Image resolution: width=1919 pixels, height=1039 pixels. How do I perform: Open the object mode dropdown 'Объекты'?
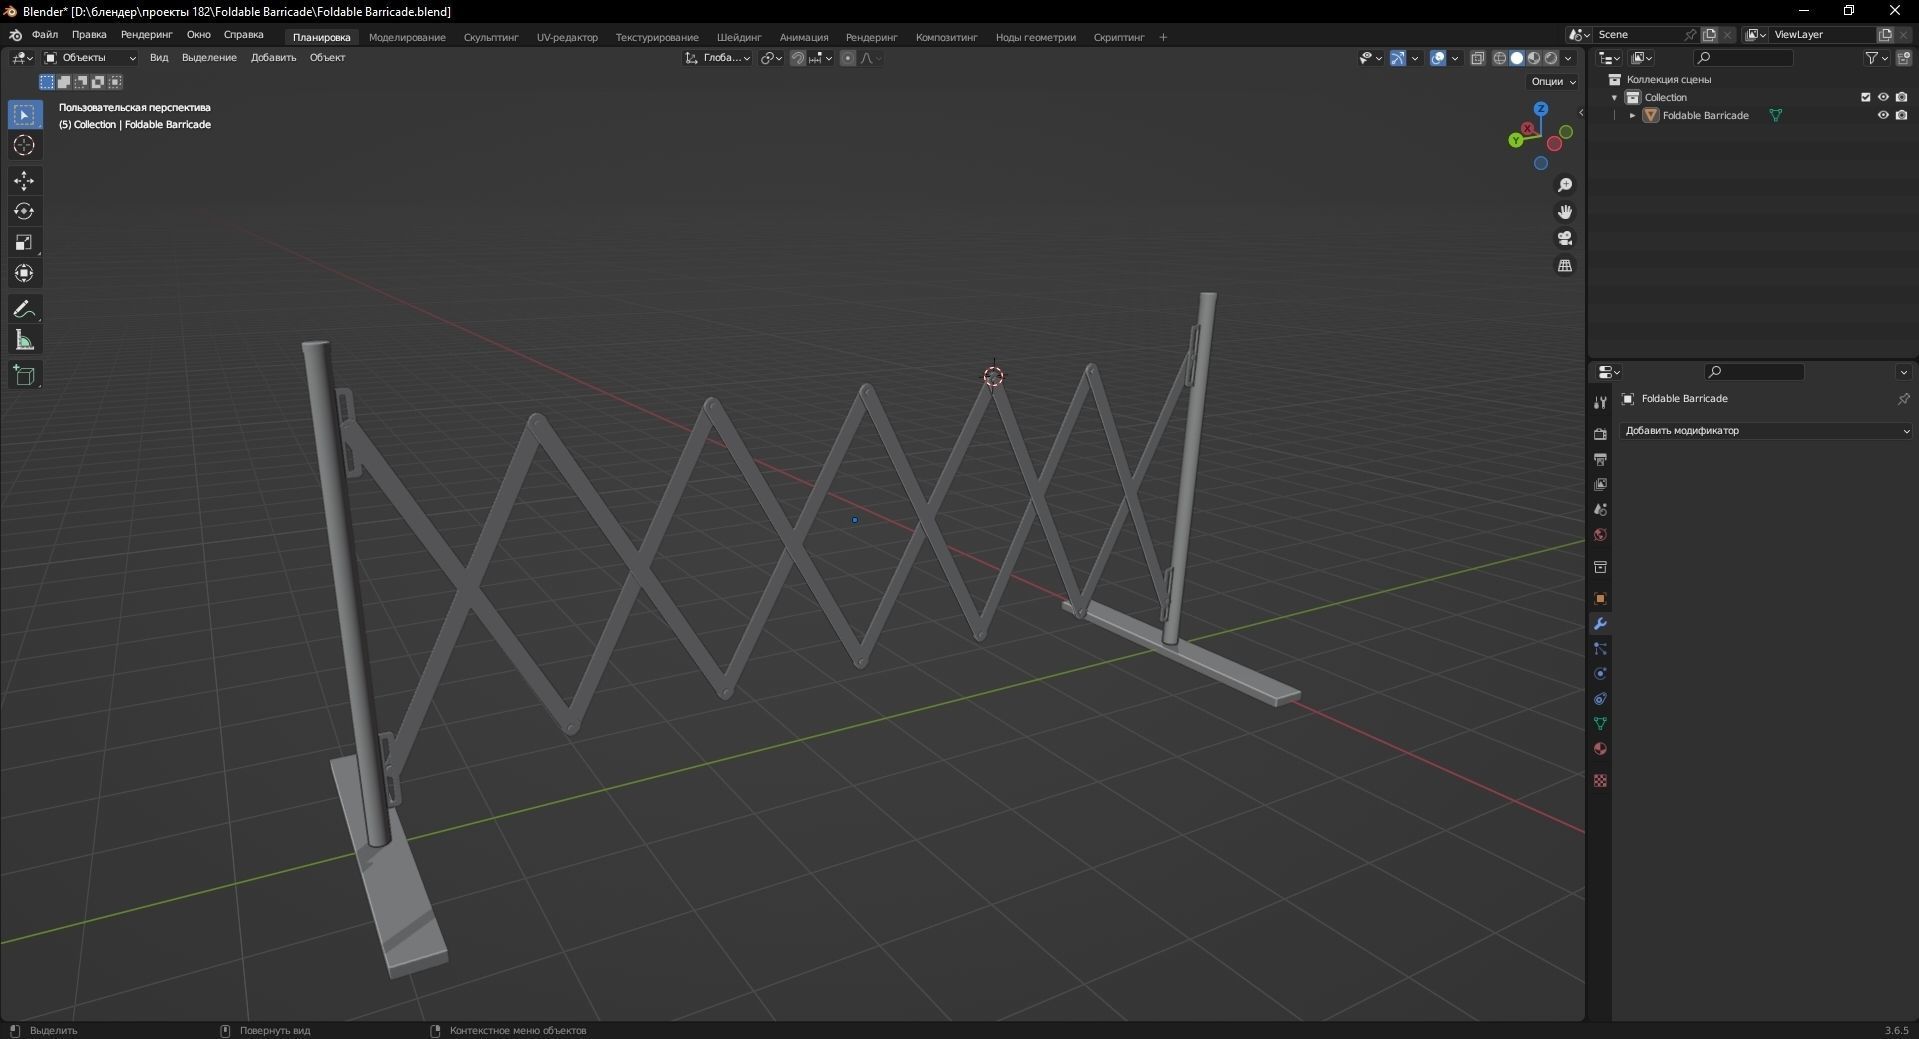[x=90, y=58]
